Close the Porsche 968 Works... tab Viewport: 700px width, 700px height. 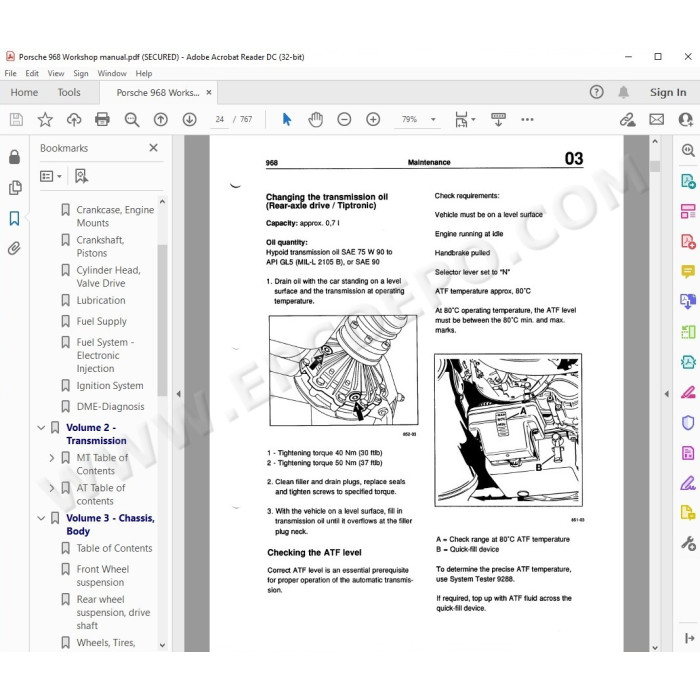coord(208,92)
